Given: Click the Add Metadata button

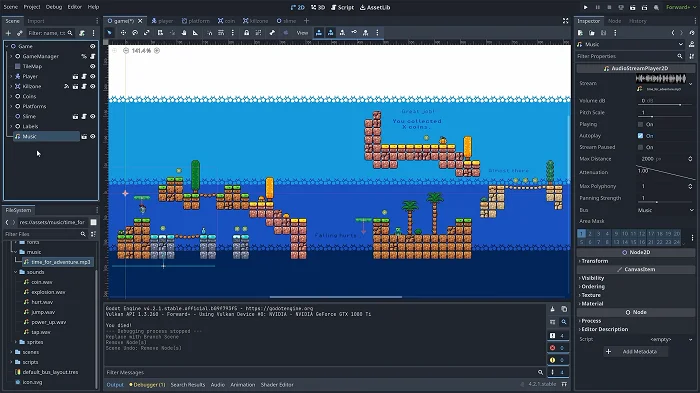Looking at the screenshot, I should [x=636, y=351].
